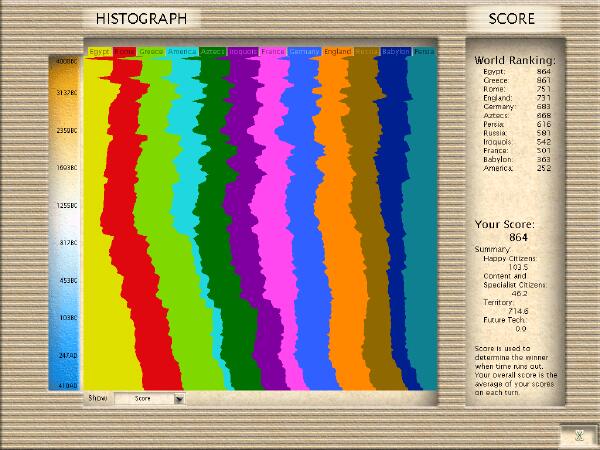Screen dimensions: 600x450
Task: Click the Greece label above the graph
Action: (x=152, y=51)
